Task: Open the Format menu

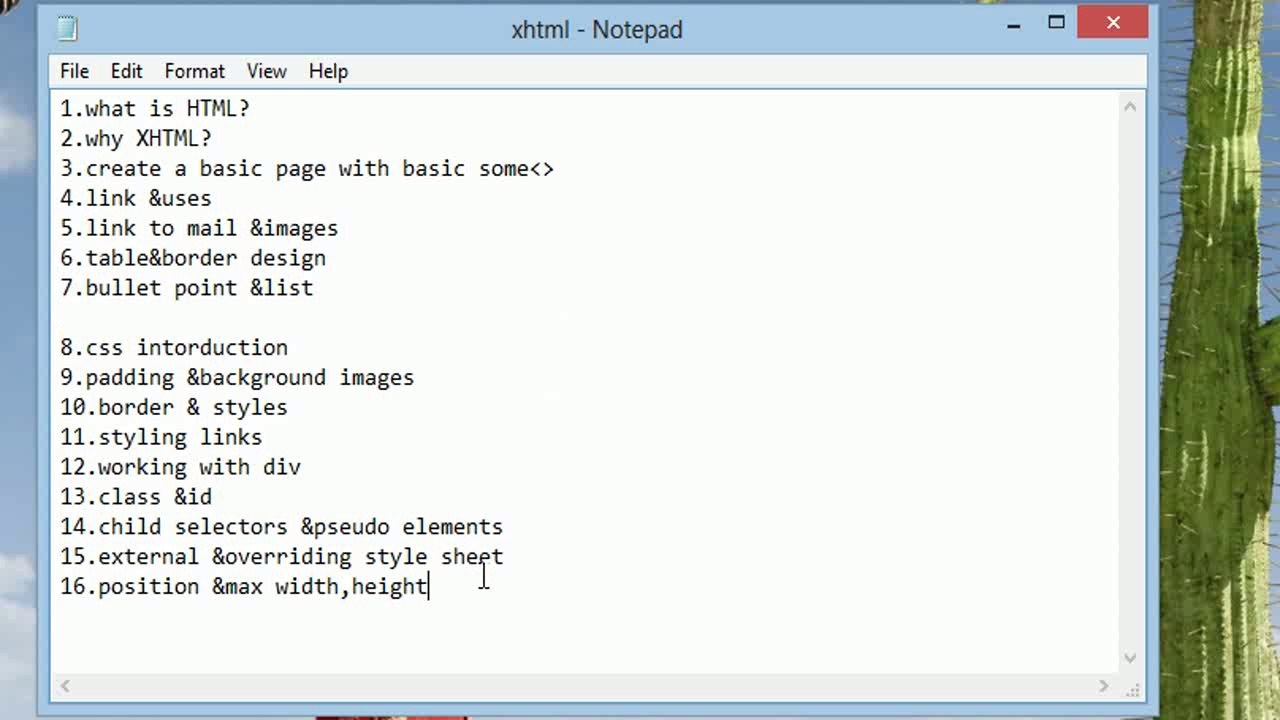Action: coord(194,71)
